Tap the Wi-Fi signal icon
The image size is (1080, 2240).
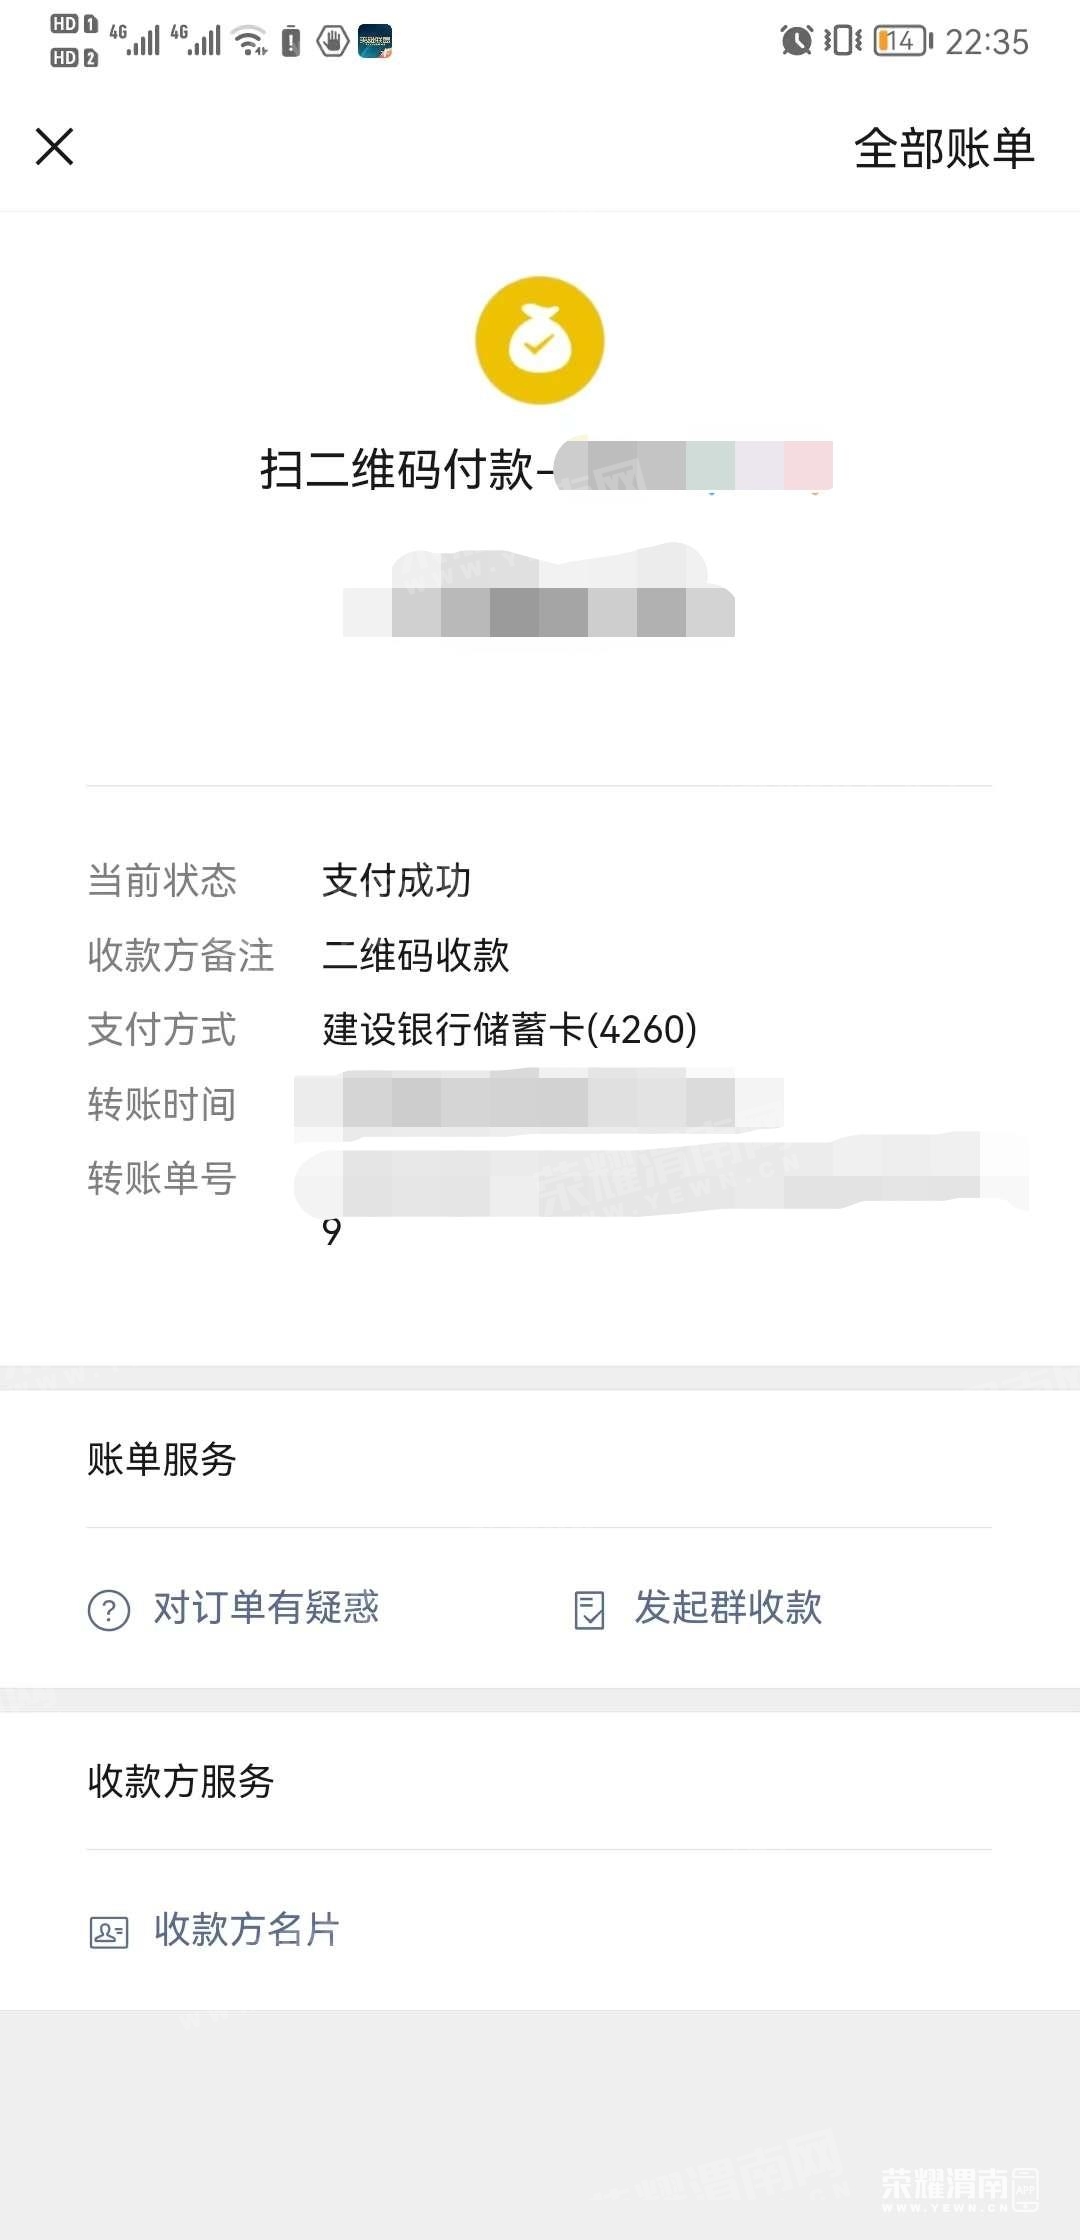[248, 41]
